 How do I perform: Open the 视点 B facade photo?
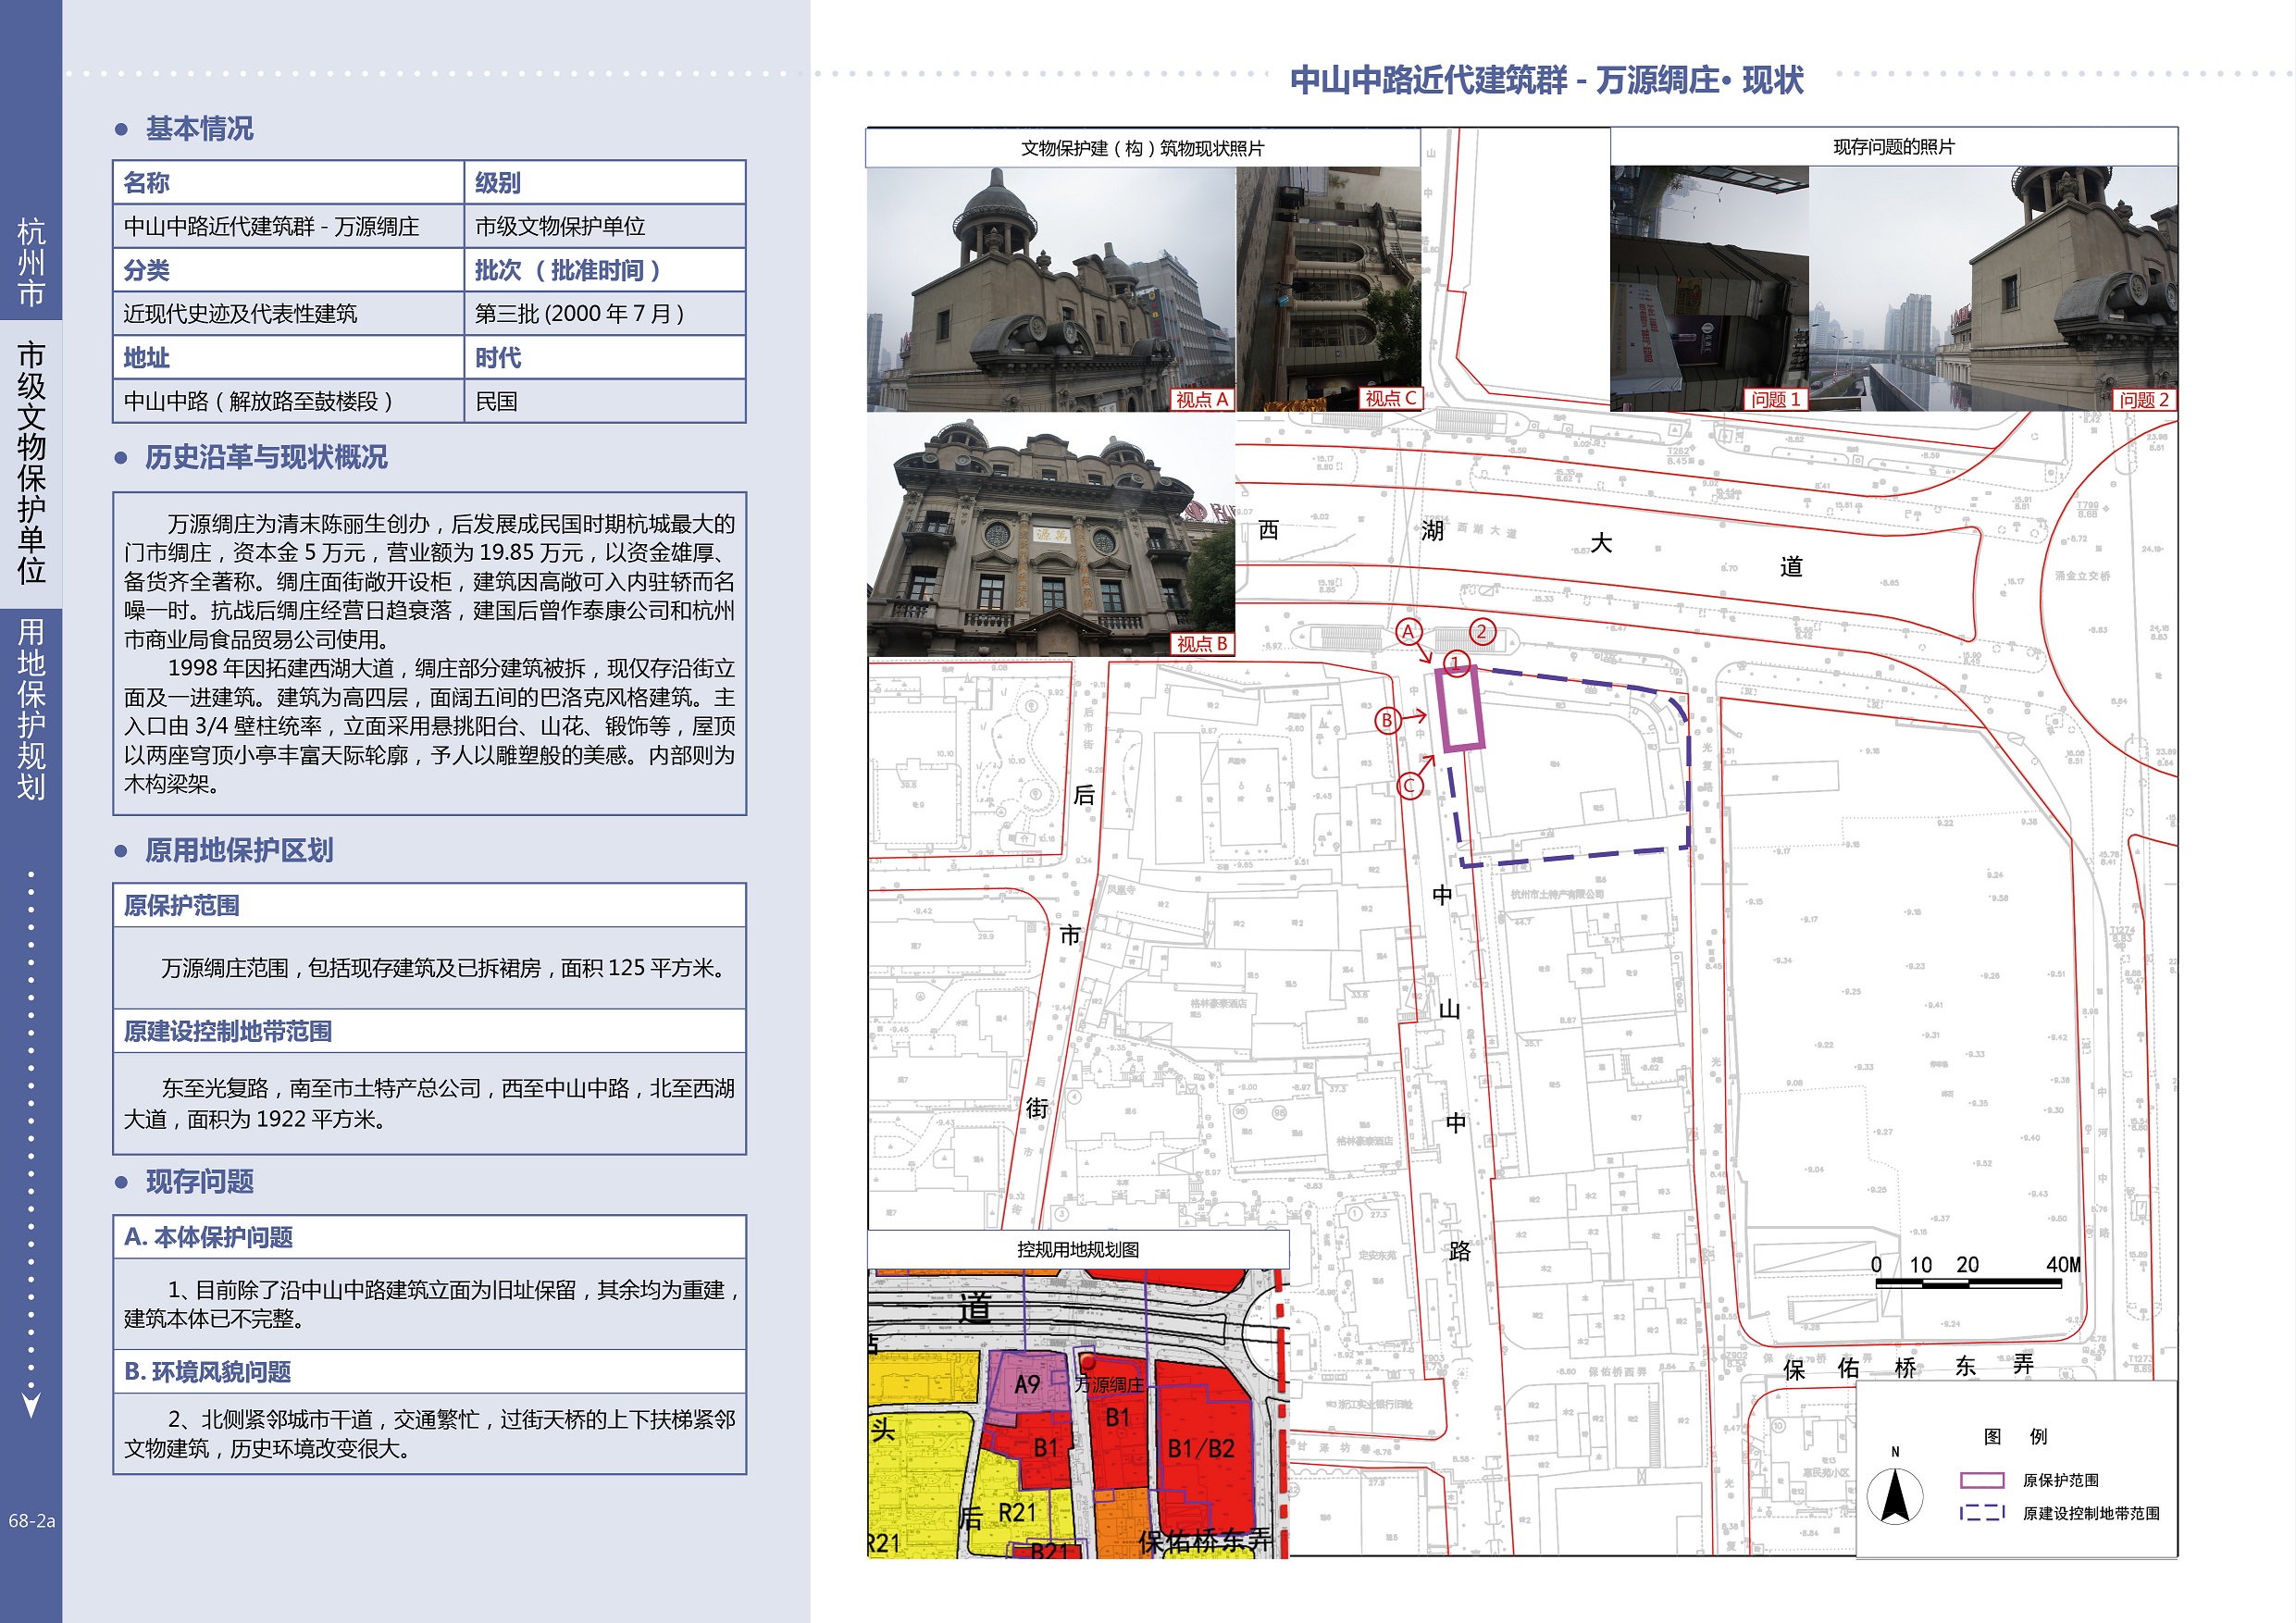click(x=1050, y=535)
